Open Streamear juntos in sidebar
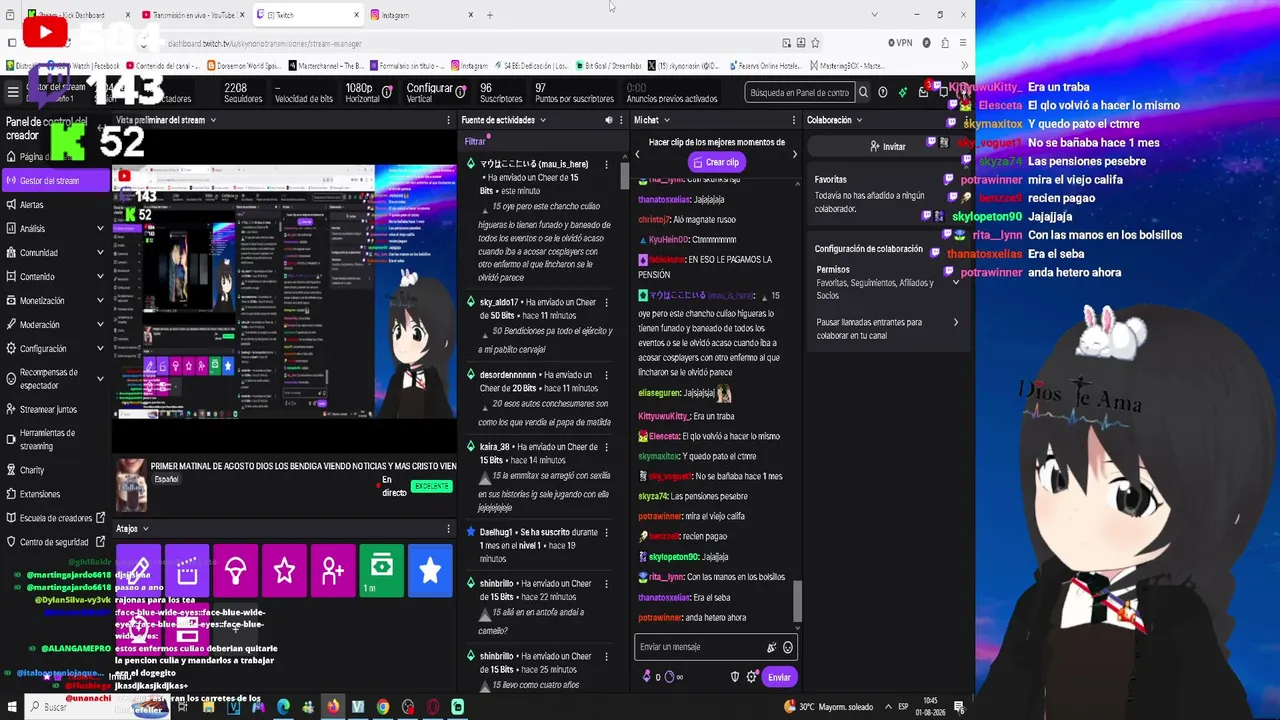 tap(56, 409)
